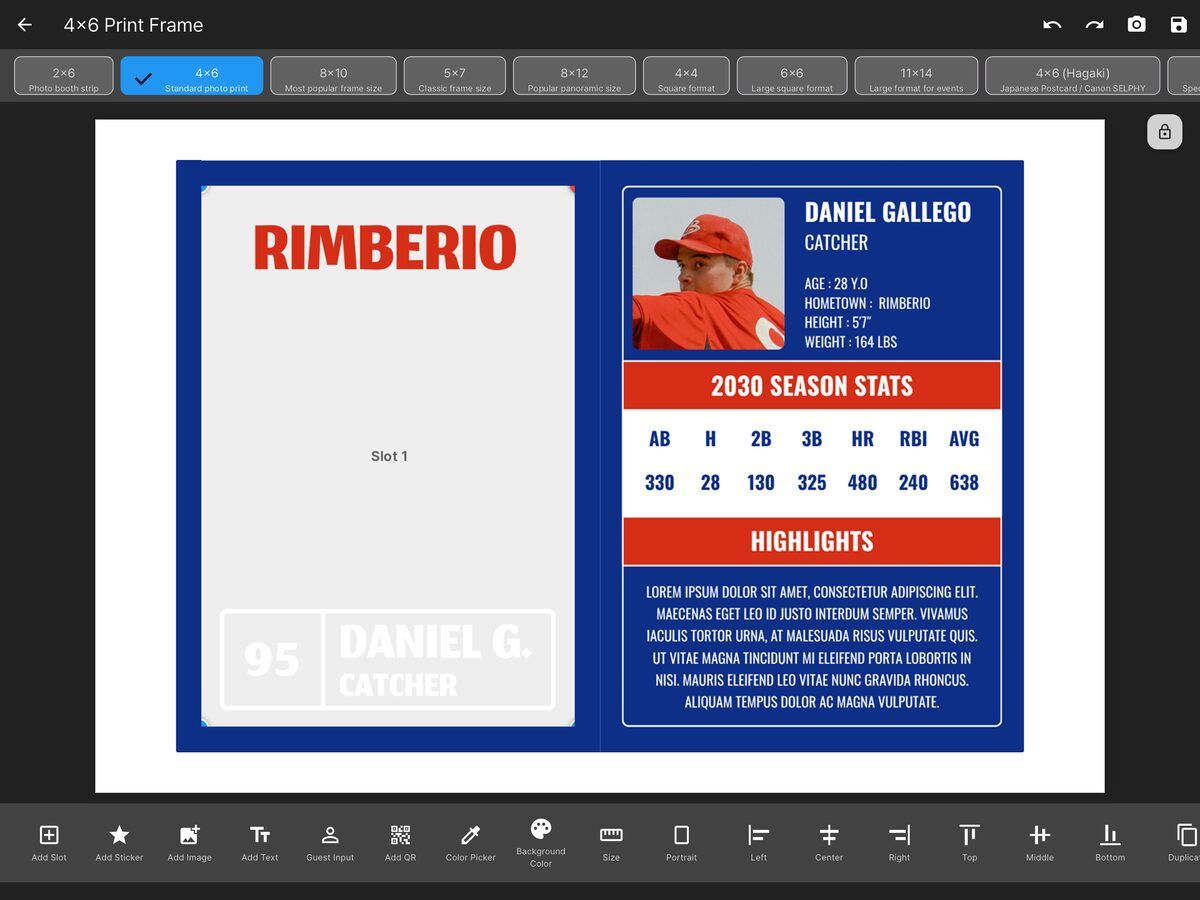Align selection to the vertical Middle
The height and width of the screenshot is (900, 1200).
pos(1040,842)
